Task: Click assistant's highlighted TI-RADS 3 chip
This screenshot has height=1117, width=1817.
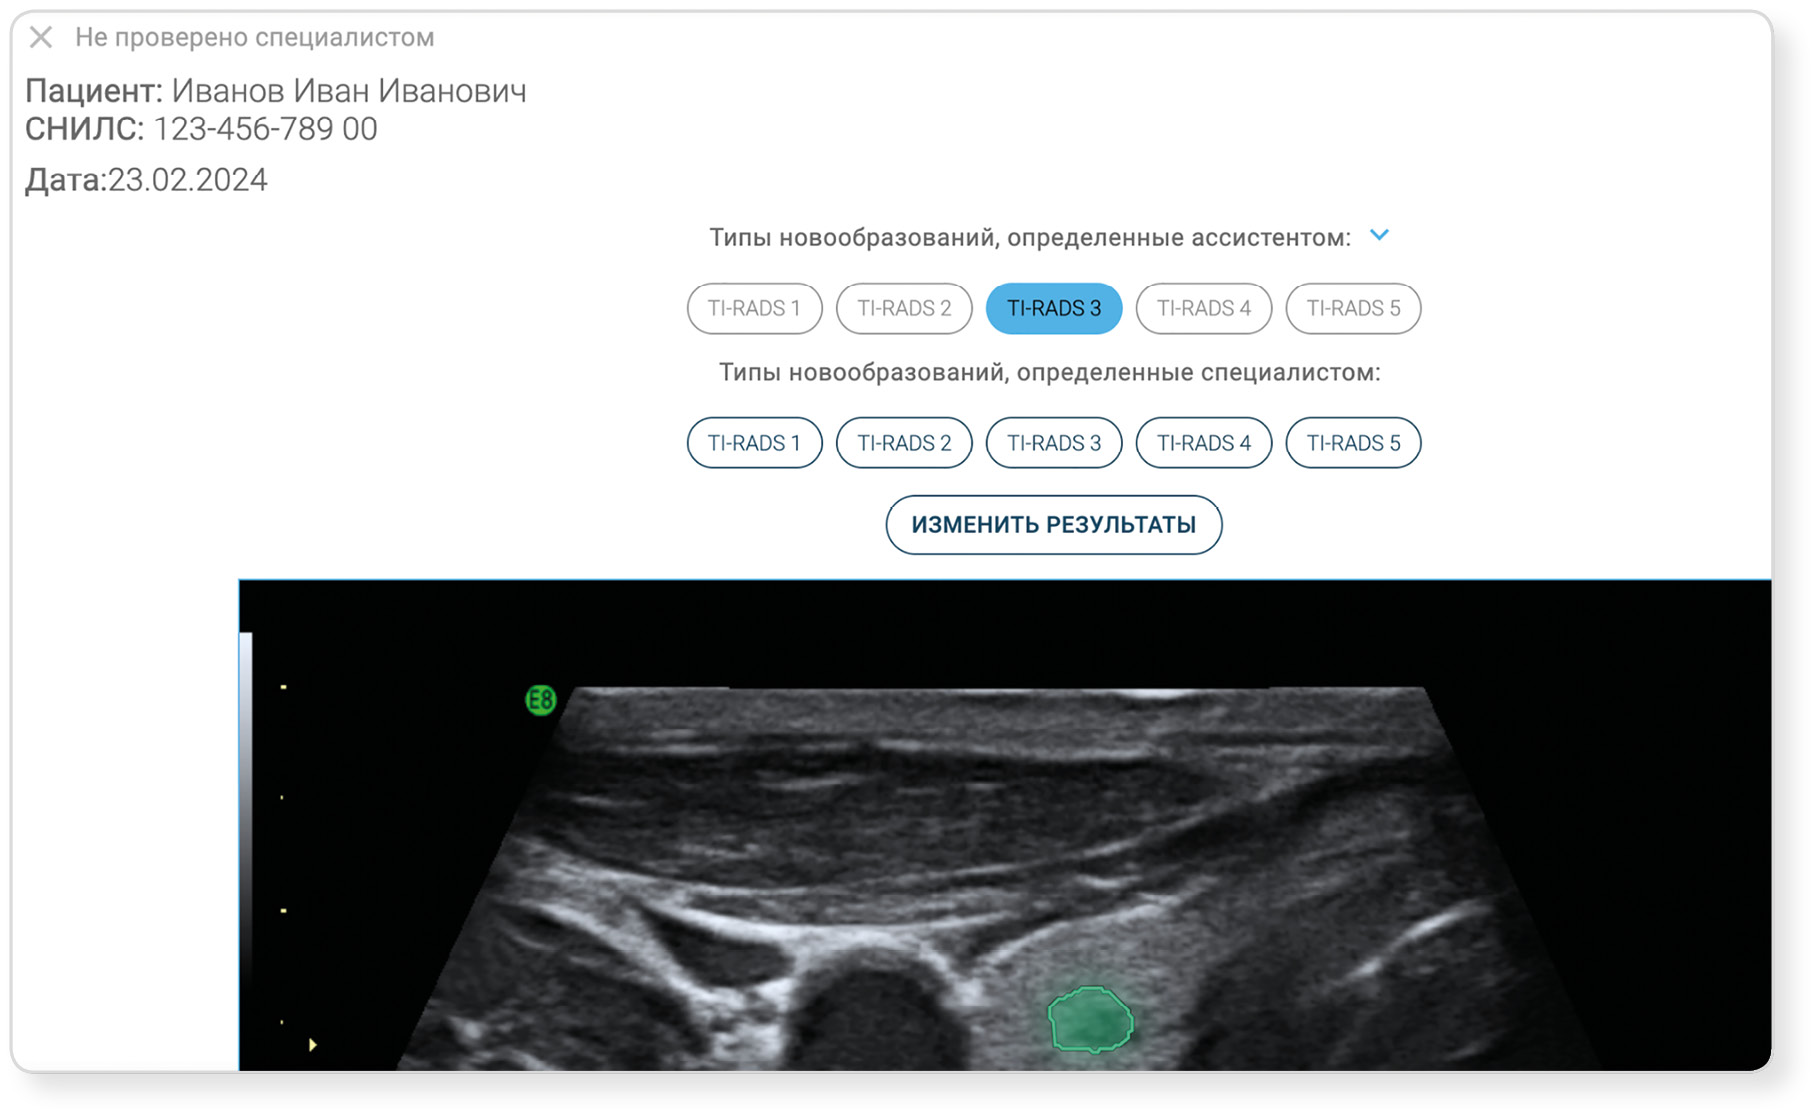Action: [1053, 308]
